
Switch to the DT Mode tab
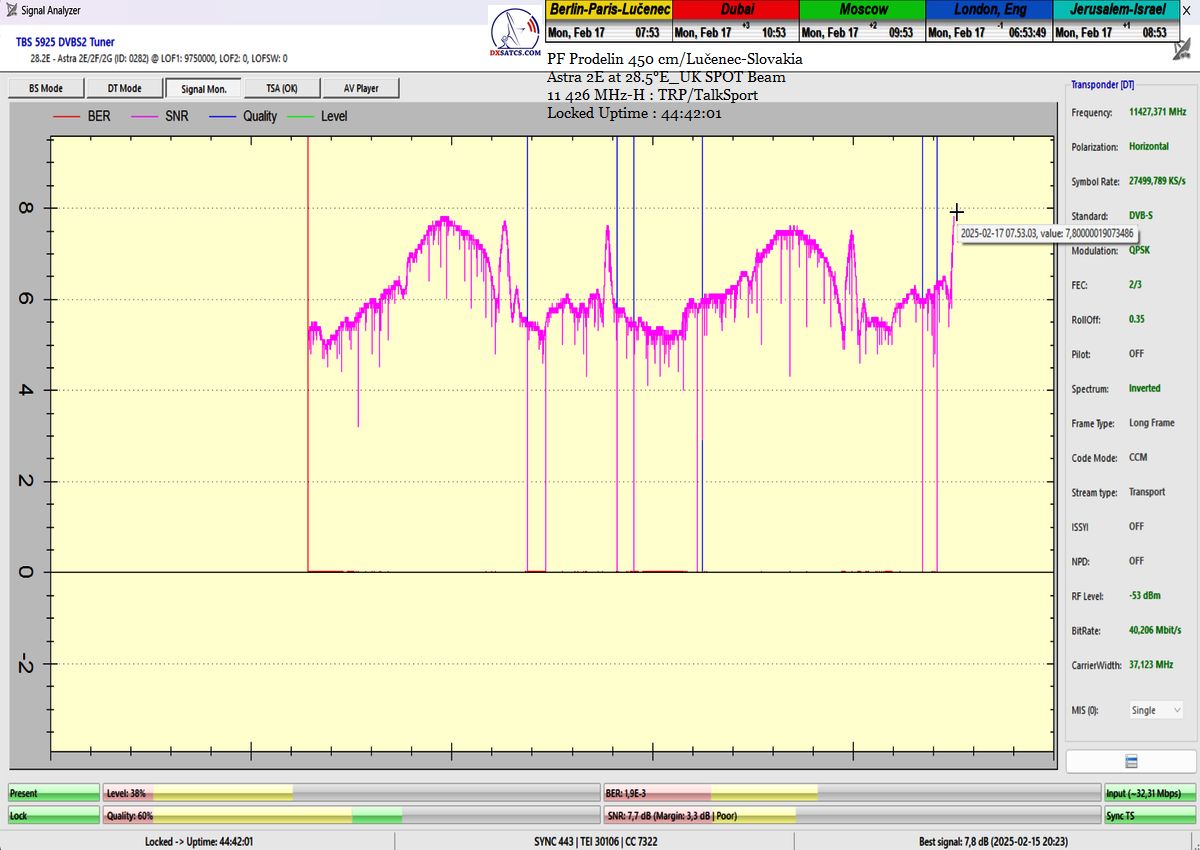click(x=124, y=88)
